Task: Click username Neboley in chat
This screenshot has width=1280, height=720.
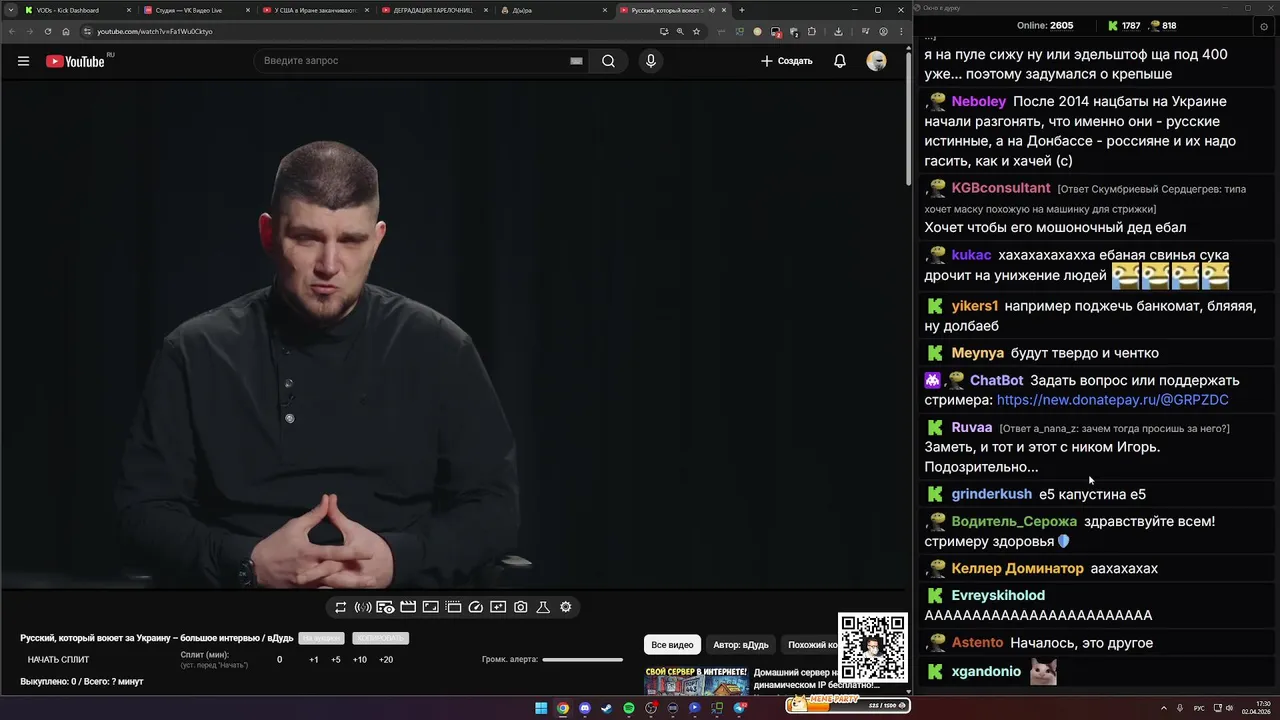Action: tap(978, 101)
